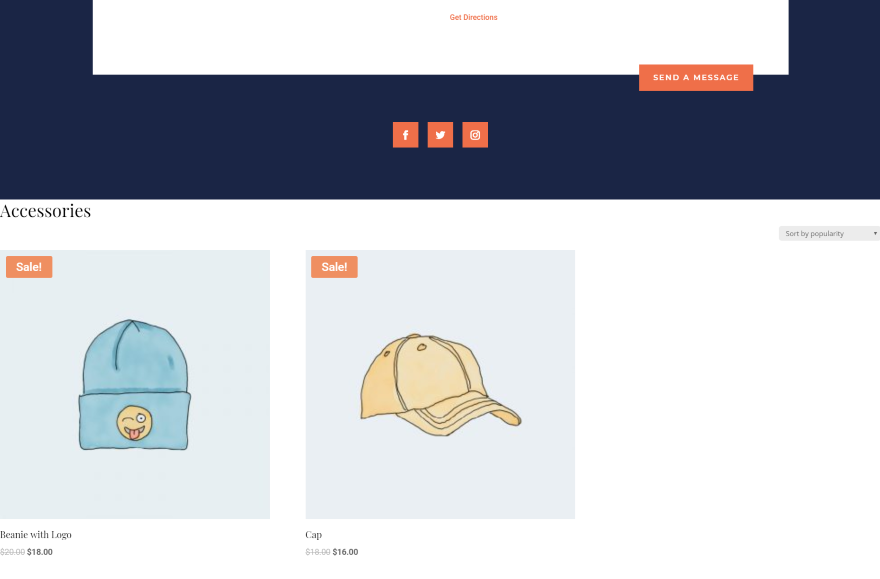Open the Sort by popularity dropdown
880x579 pixels.
coord(829,233)
